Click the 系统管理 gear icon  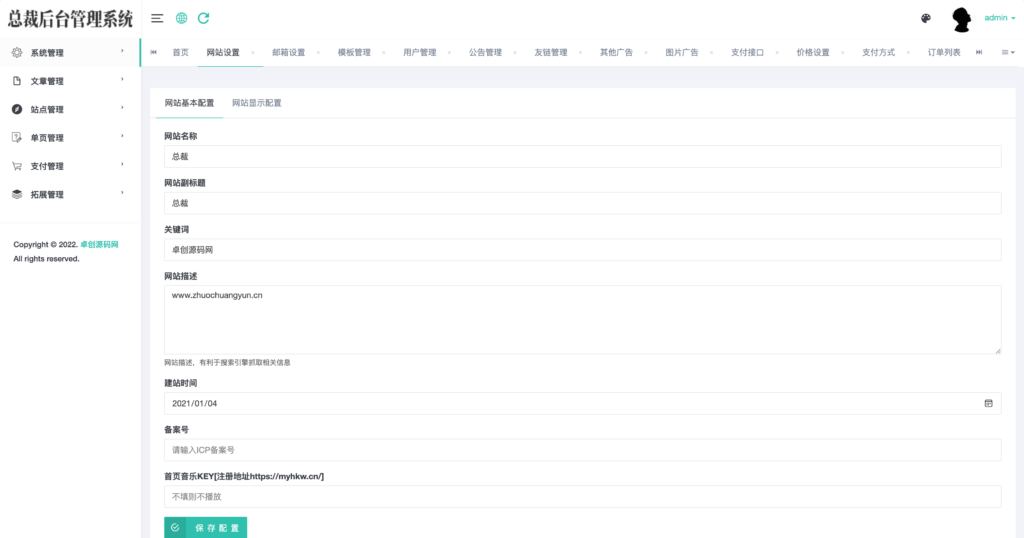coord(17,52)
